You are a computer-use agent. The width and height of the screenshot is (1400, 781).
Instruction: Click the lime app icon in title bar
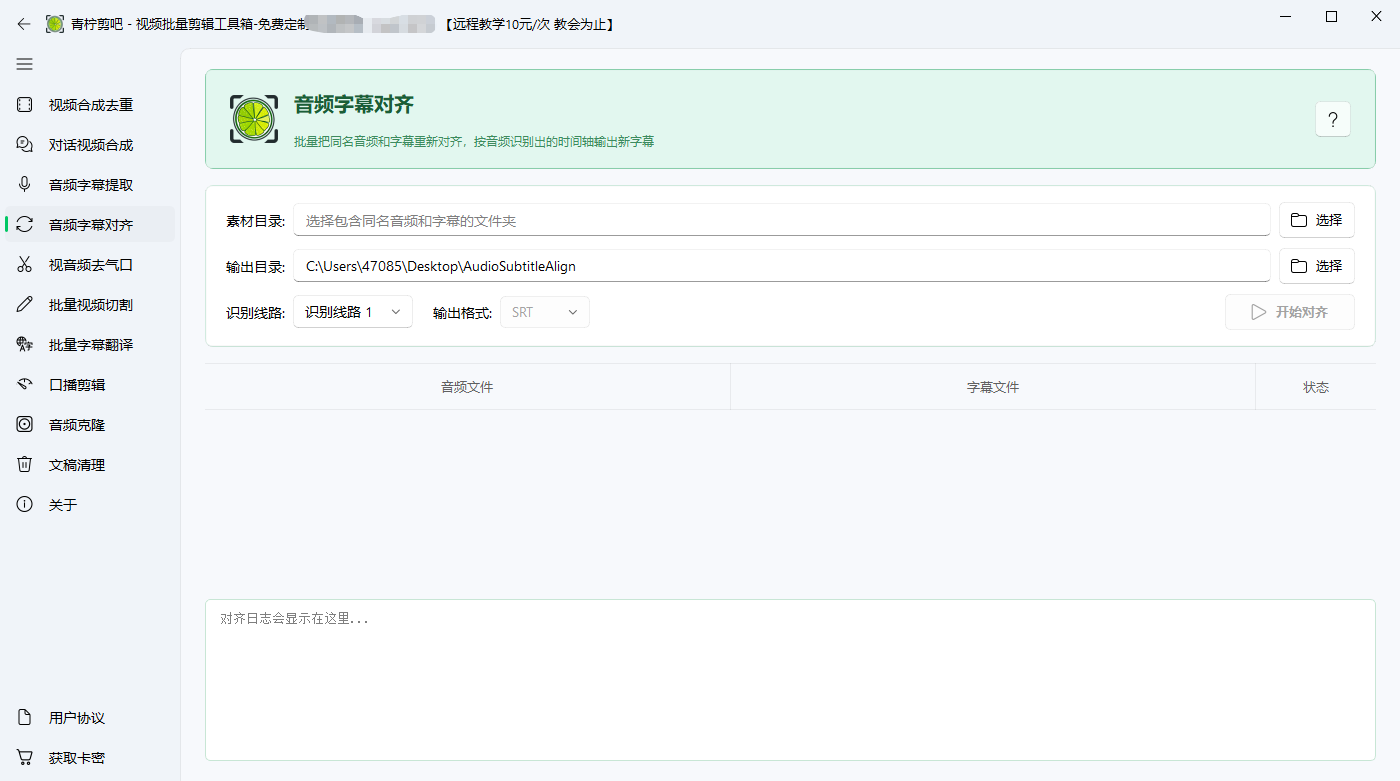tap(55, 24)
